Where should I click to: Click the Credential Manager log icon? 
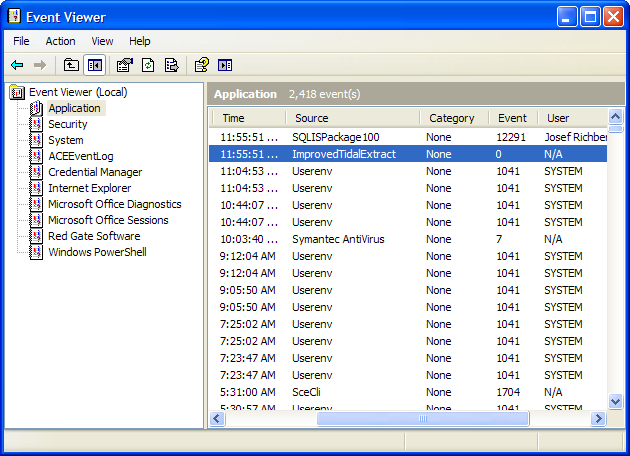pyautogui.click(x=37, y=172)
